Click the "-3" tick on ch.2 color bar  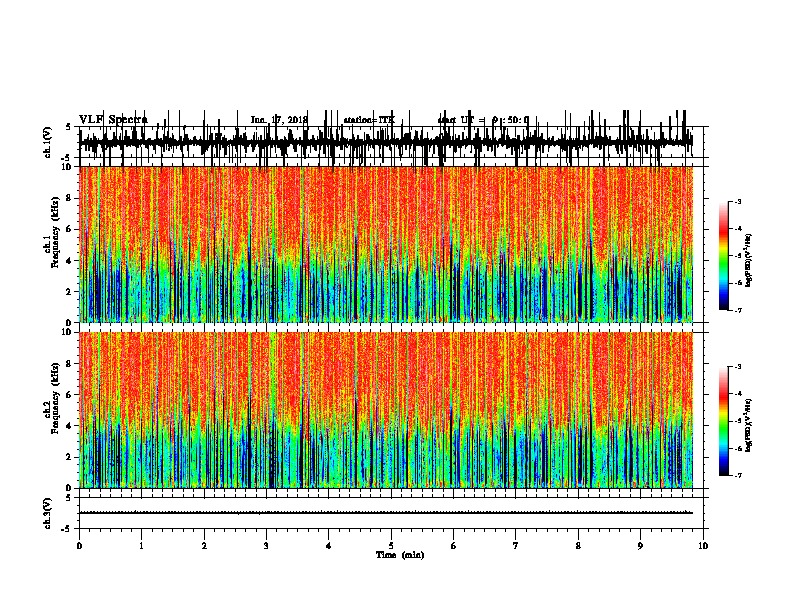(x=737, y=367)
